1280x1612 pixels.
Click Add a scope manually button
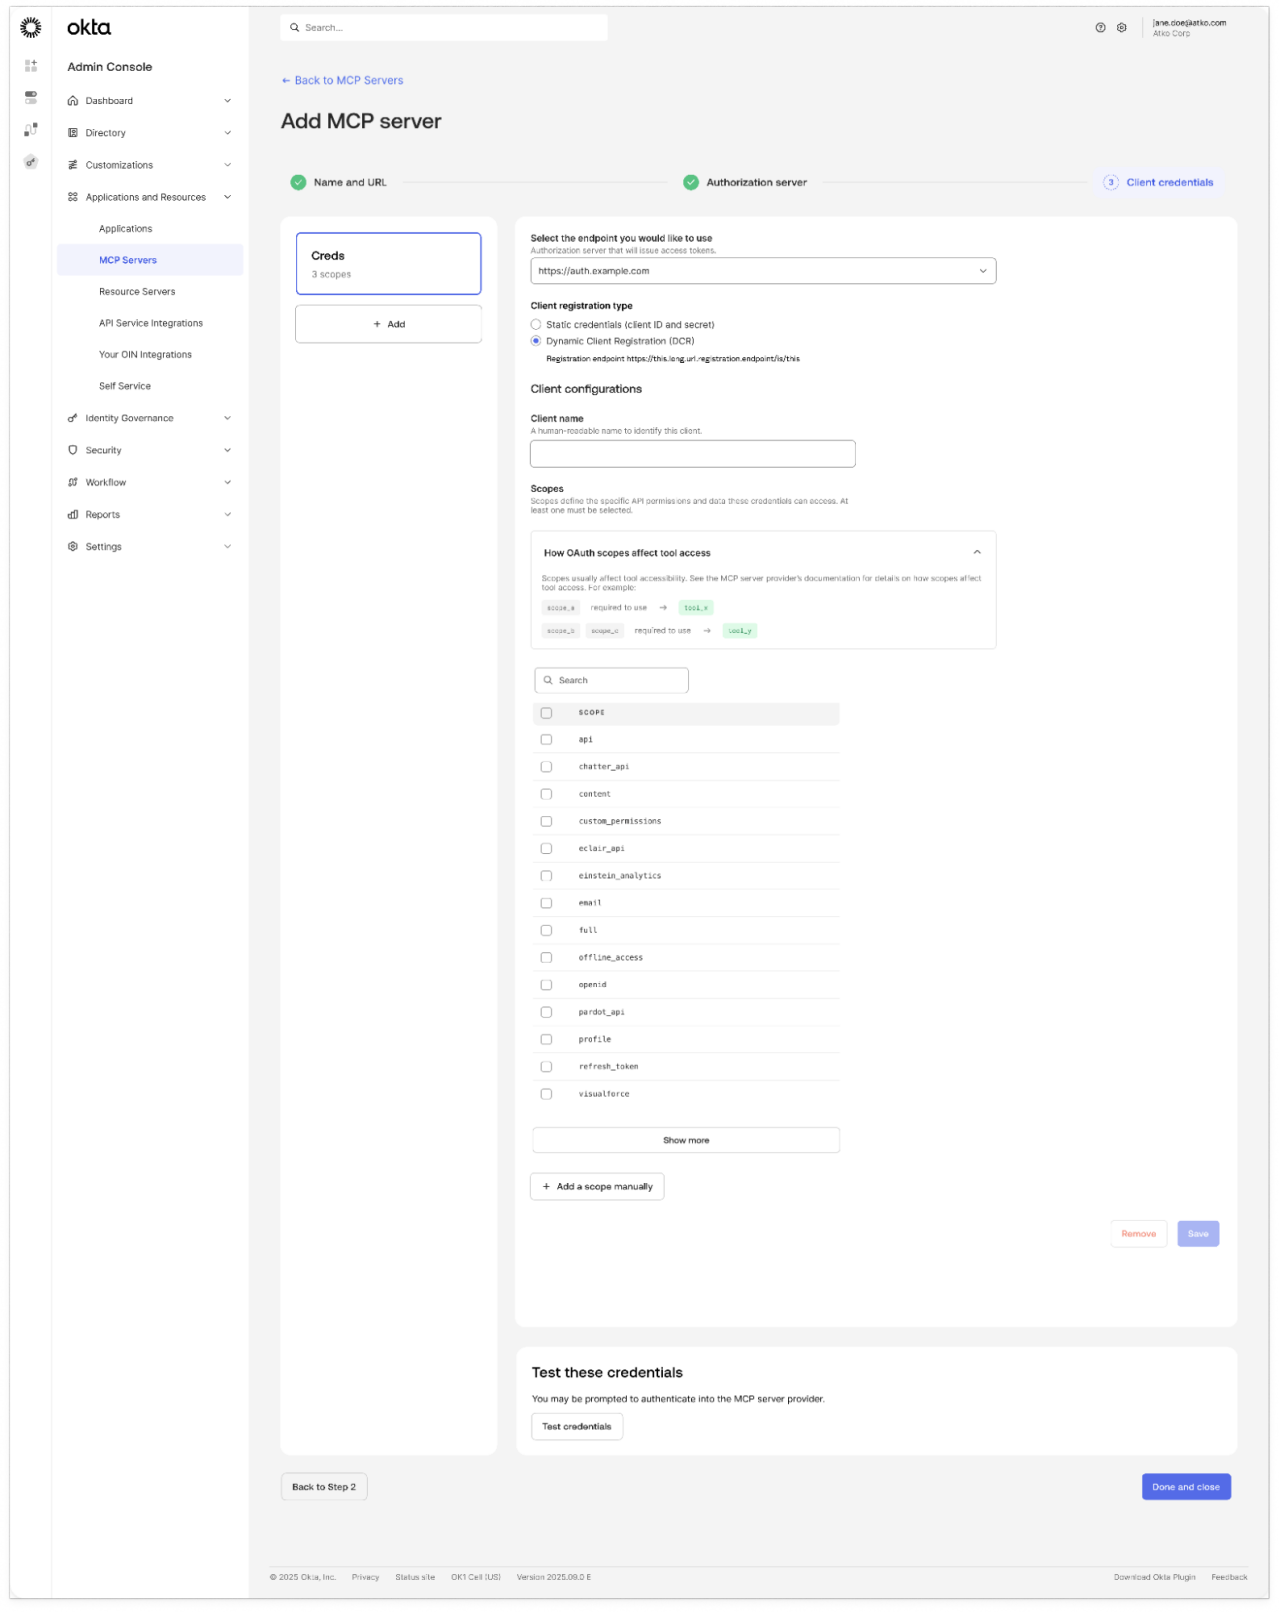597,1187
